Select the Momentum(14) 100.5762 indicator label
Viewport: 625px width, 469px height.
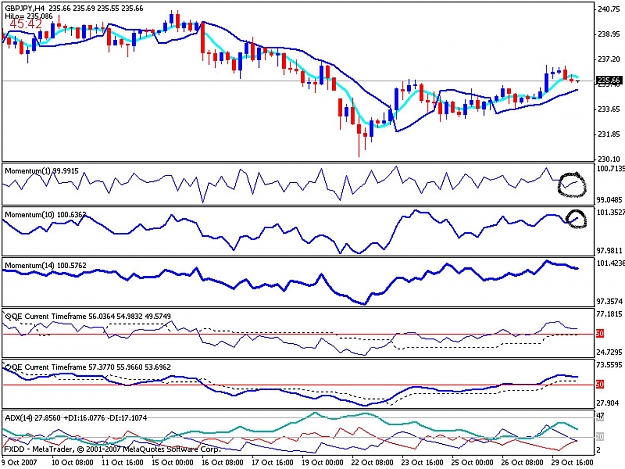45,265
